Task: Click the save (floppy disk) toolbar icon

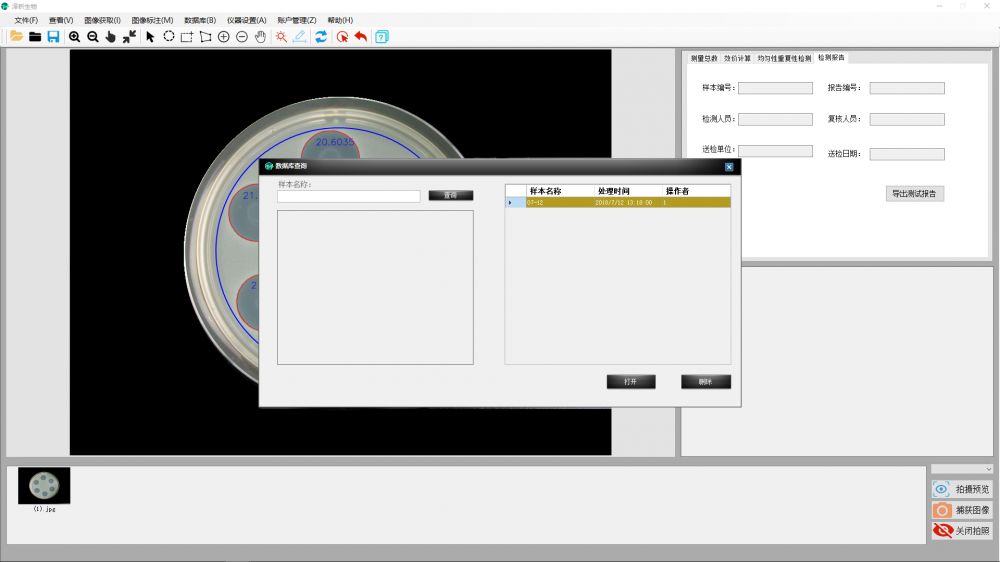Action: [x=53, y=37]
